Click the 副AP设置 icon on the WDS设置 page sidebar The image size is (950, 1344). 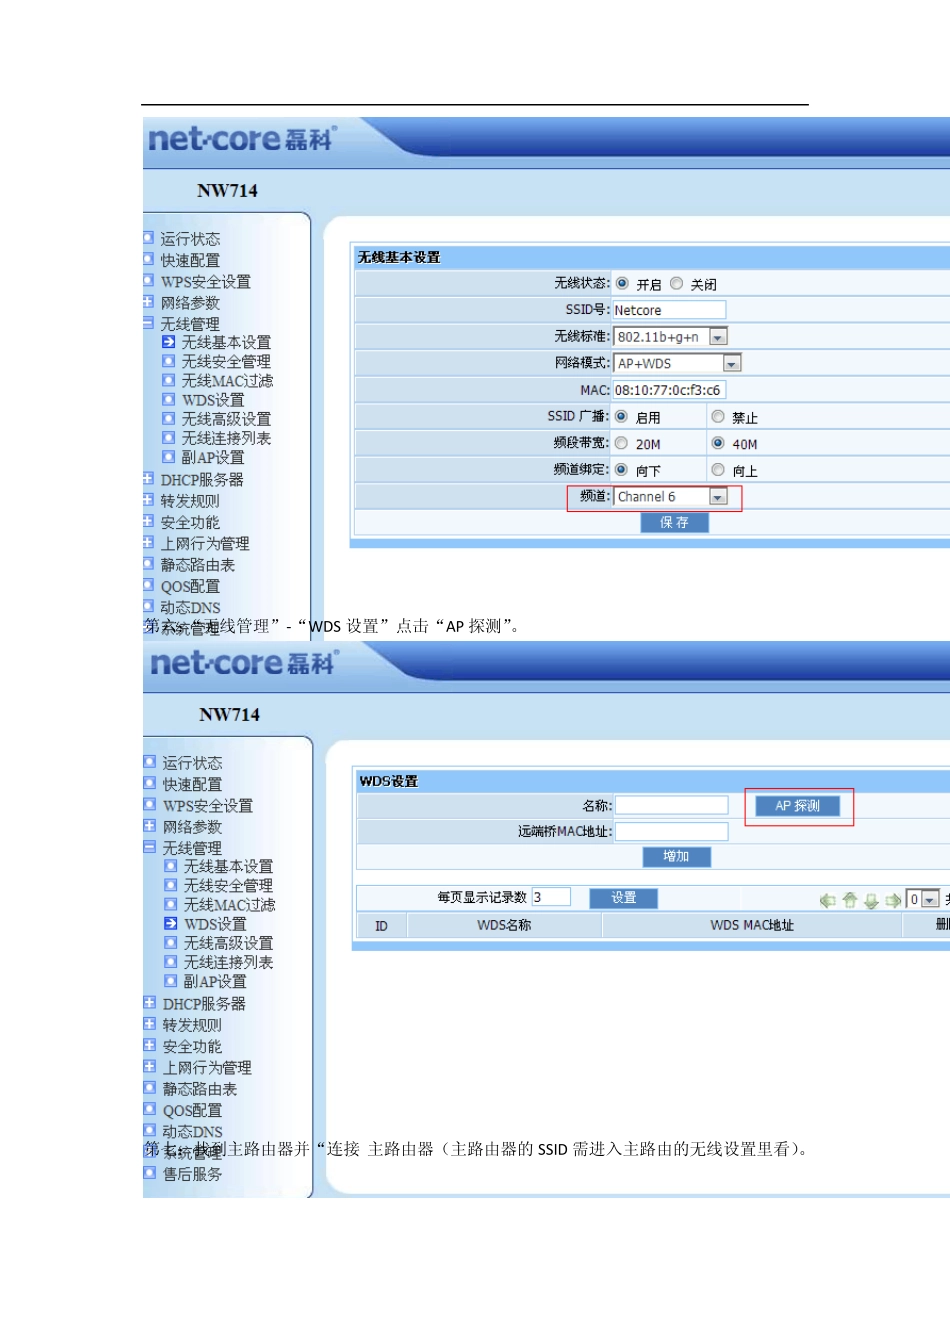pos(170,980)
